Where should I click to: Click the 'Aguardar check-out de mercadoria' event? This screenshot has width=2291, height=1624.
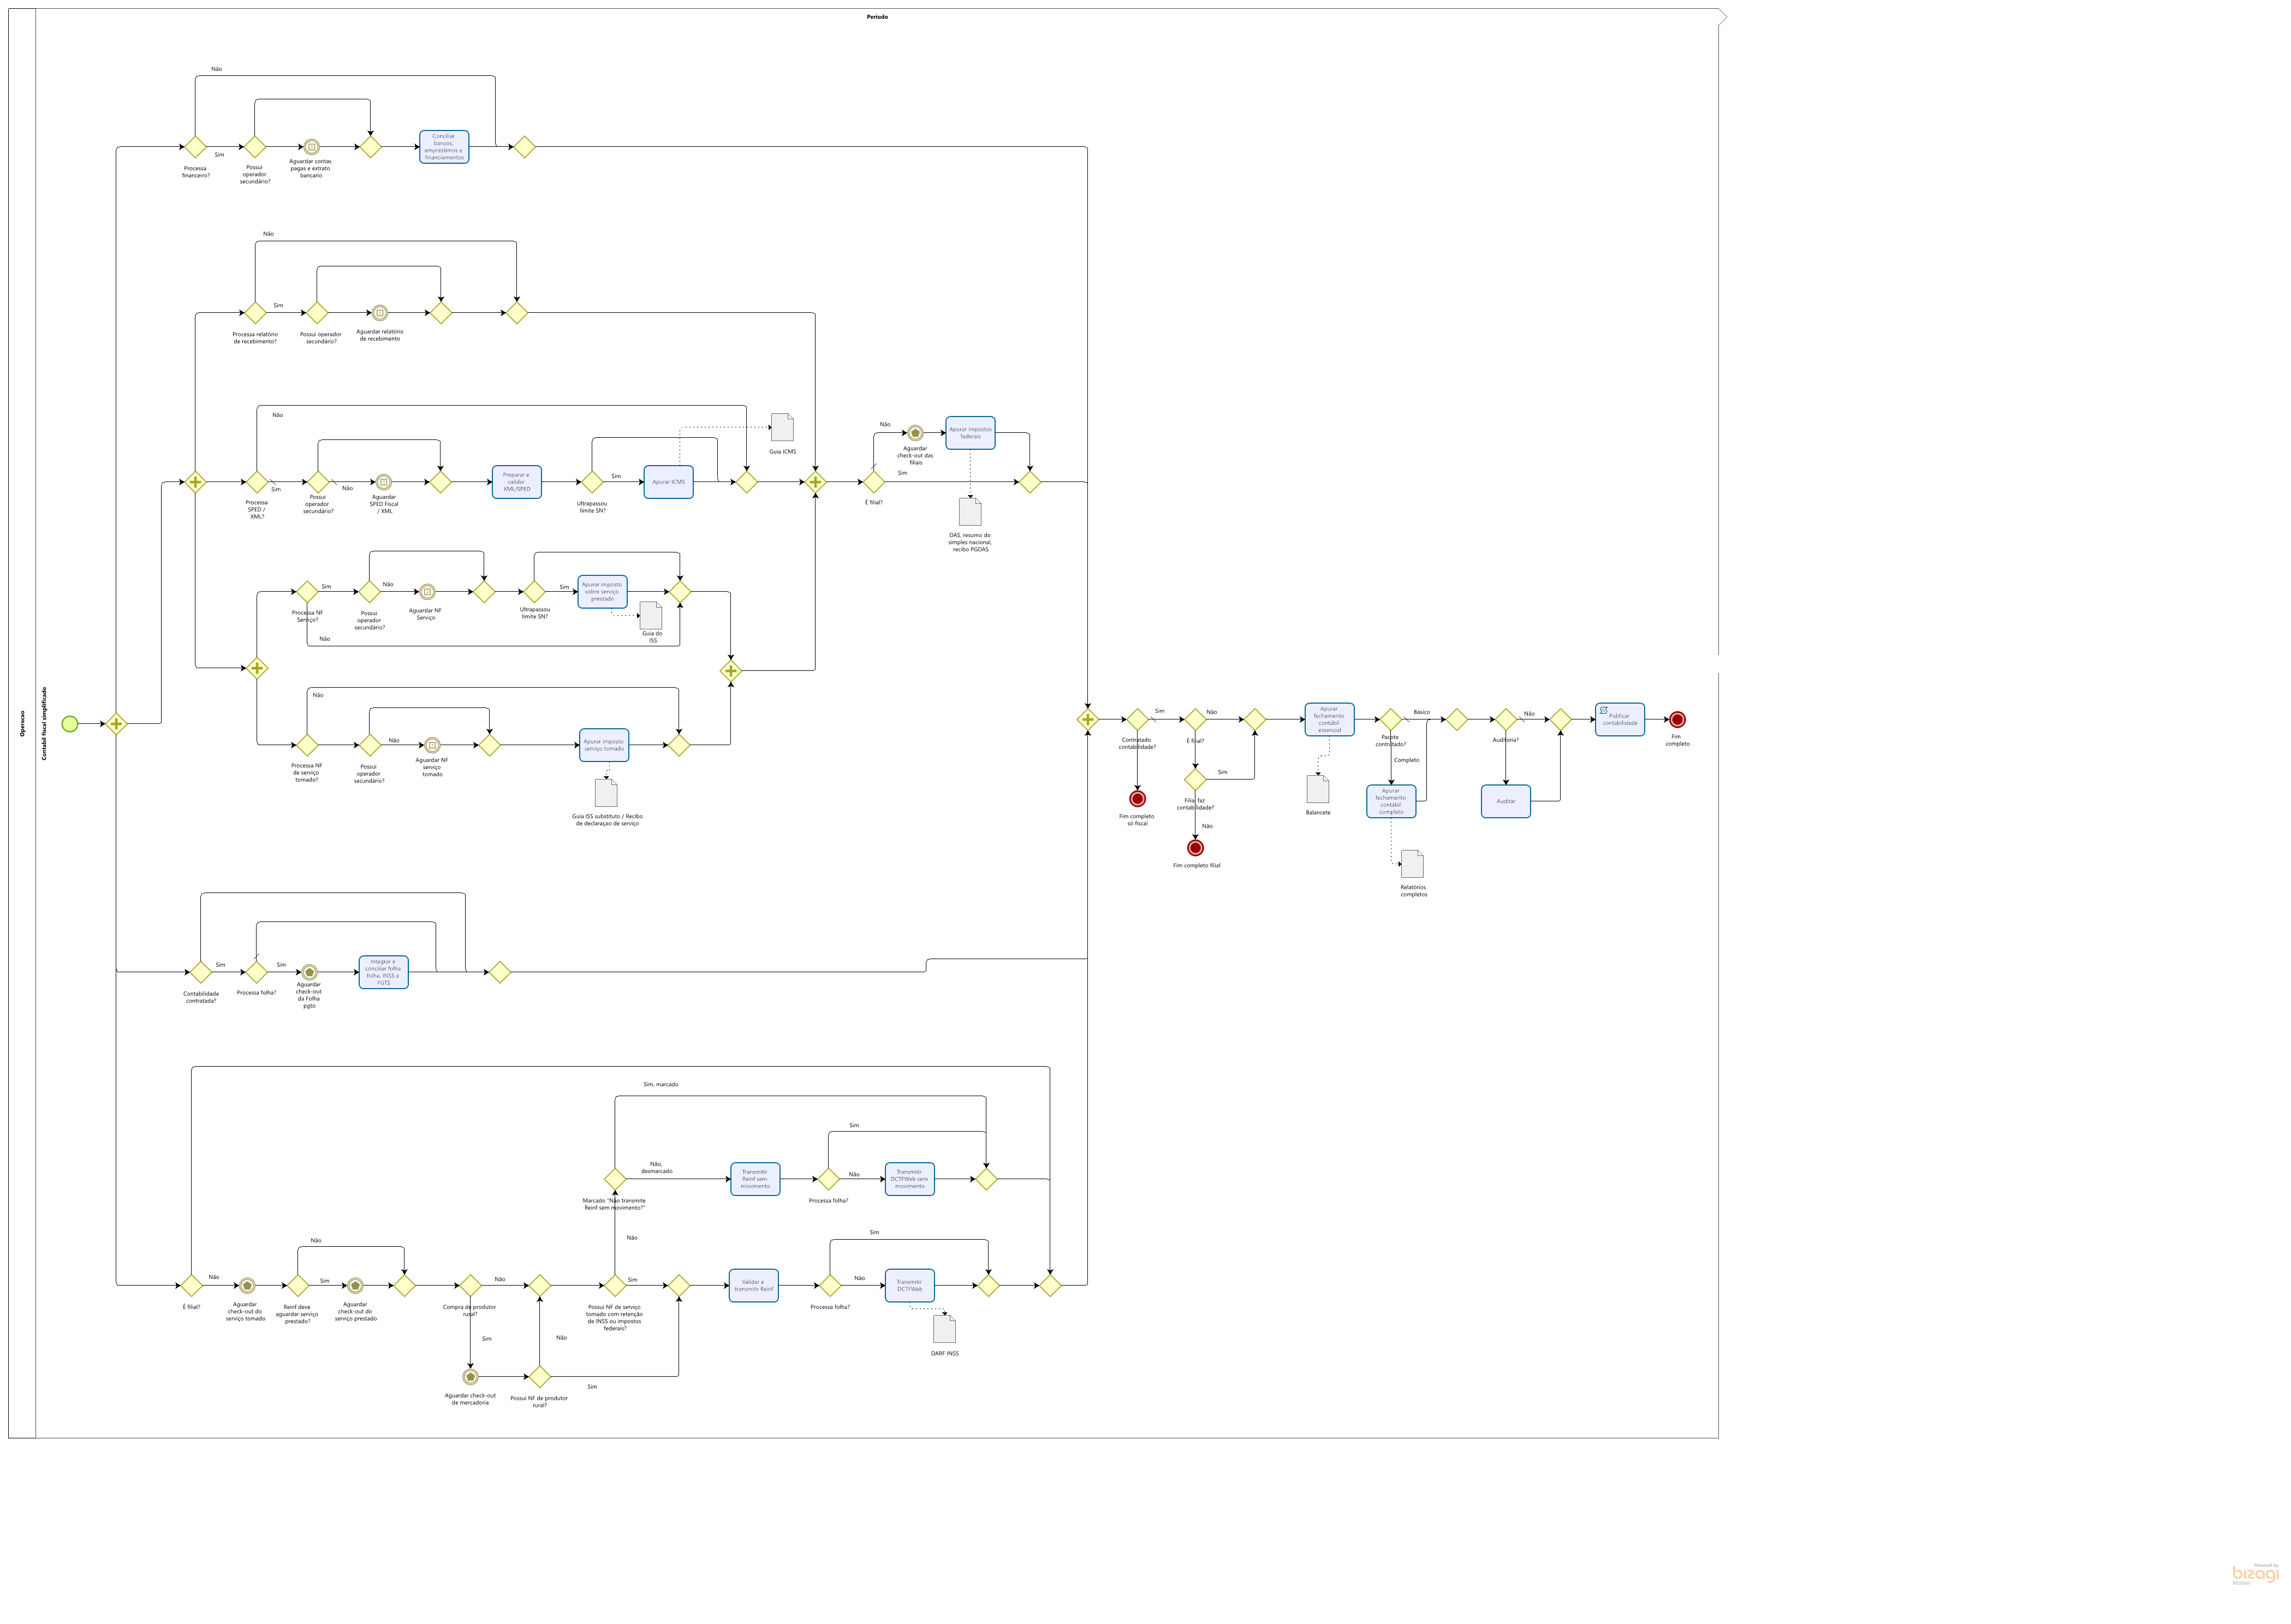point(470,1377)
